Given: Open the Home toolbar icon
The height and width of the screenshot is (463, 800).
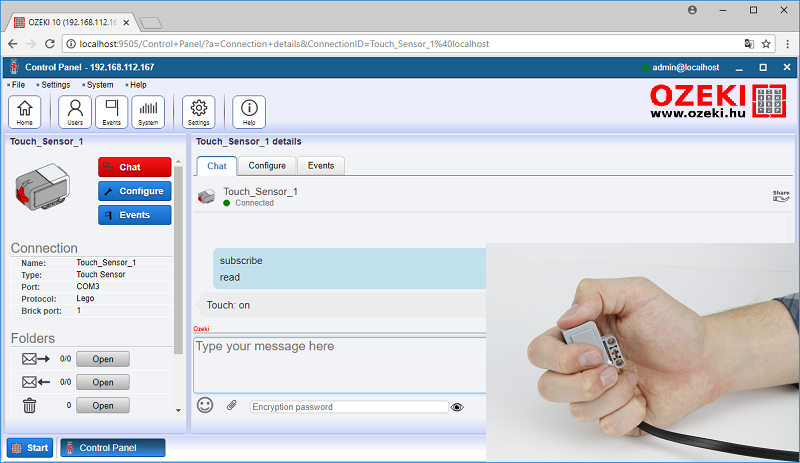Looking at the screenshot, I should click(x=24, y=111).
